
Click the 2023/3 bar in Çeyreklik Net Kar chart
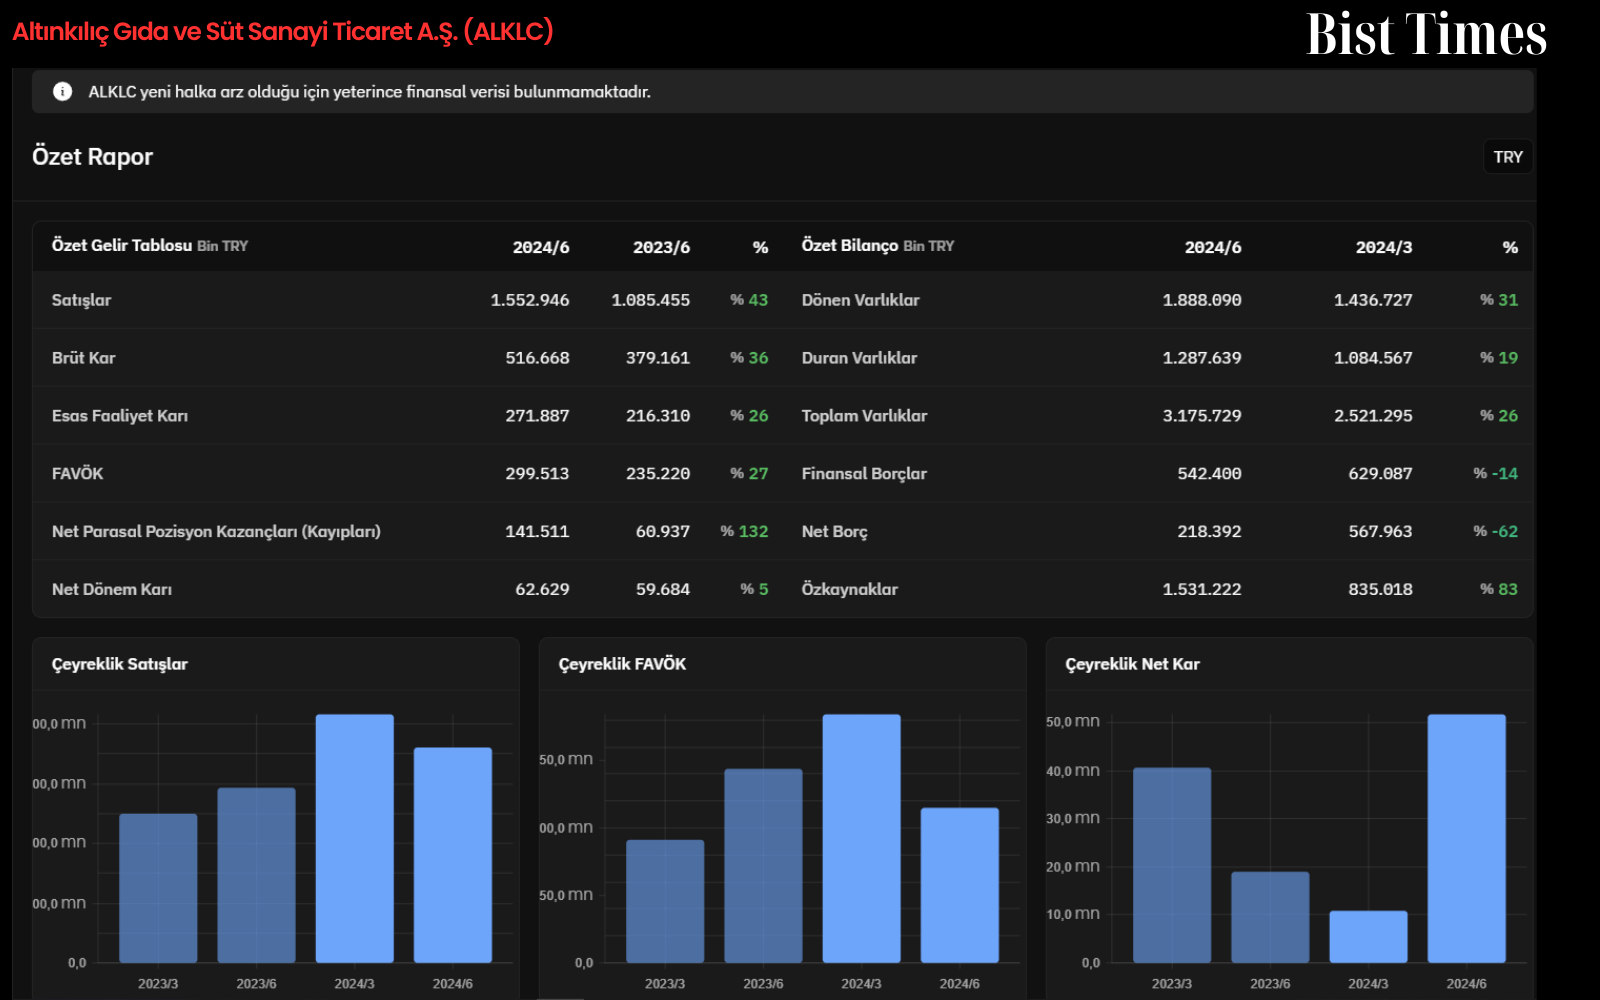[x=1172, y=865]
